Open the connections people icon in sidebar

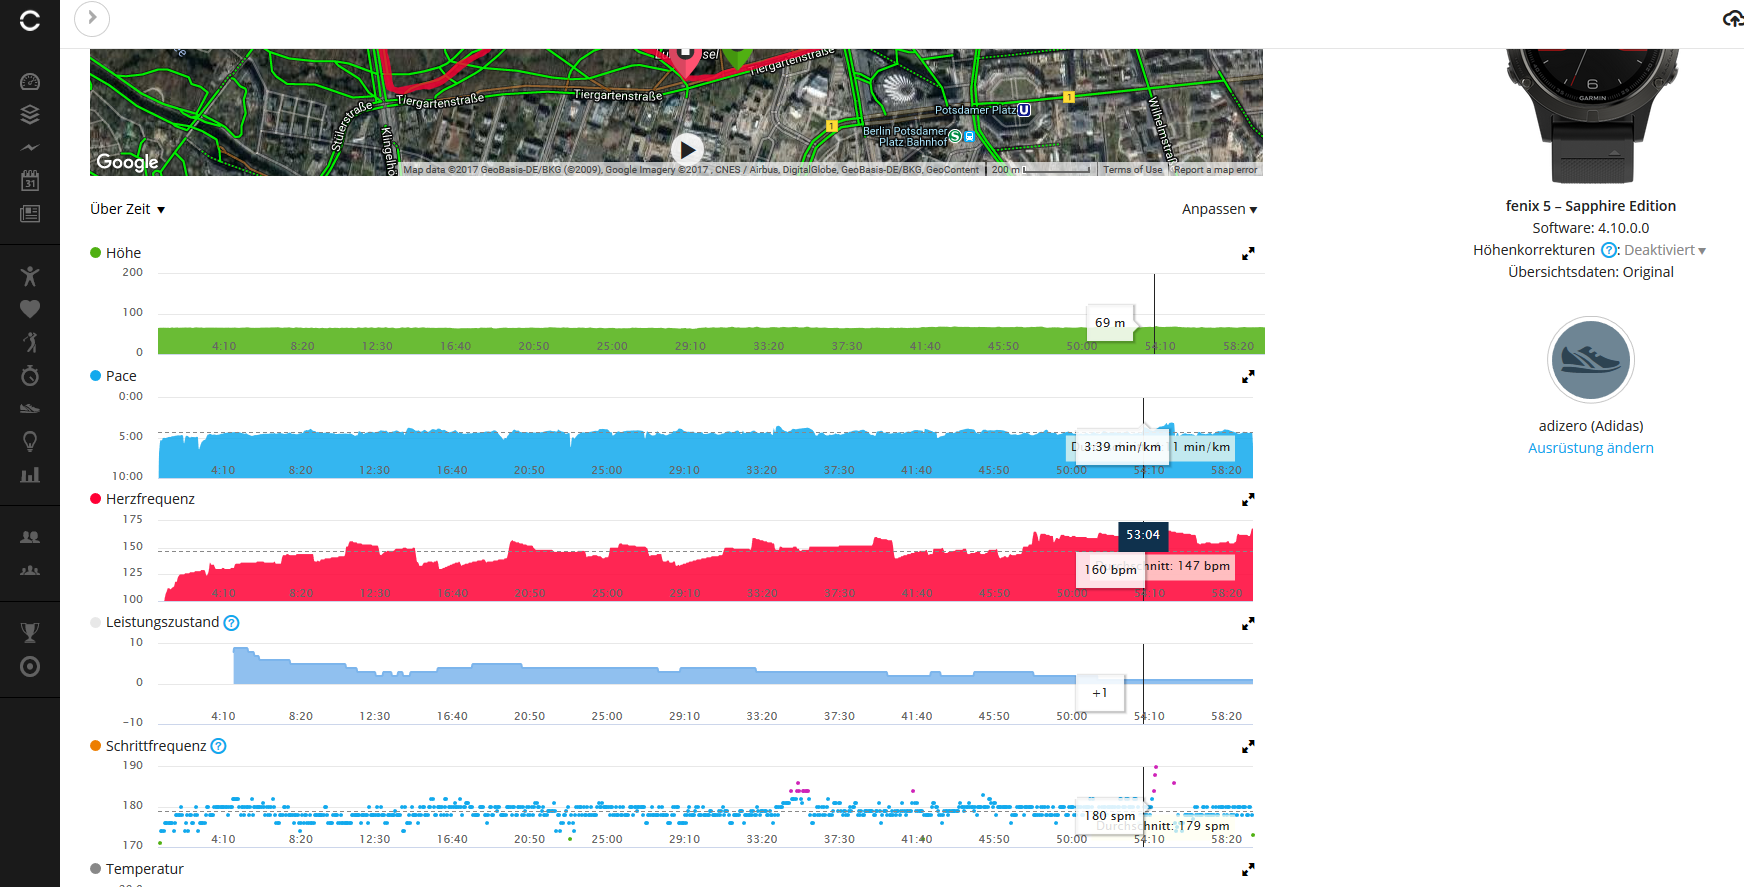tap(30, 537)
